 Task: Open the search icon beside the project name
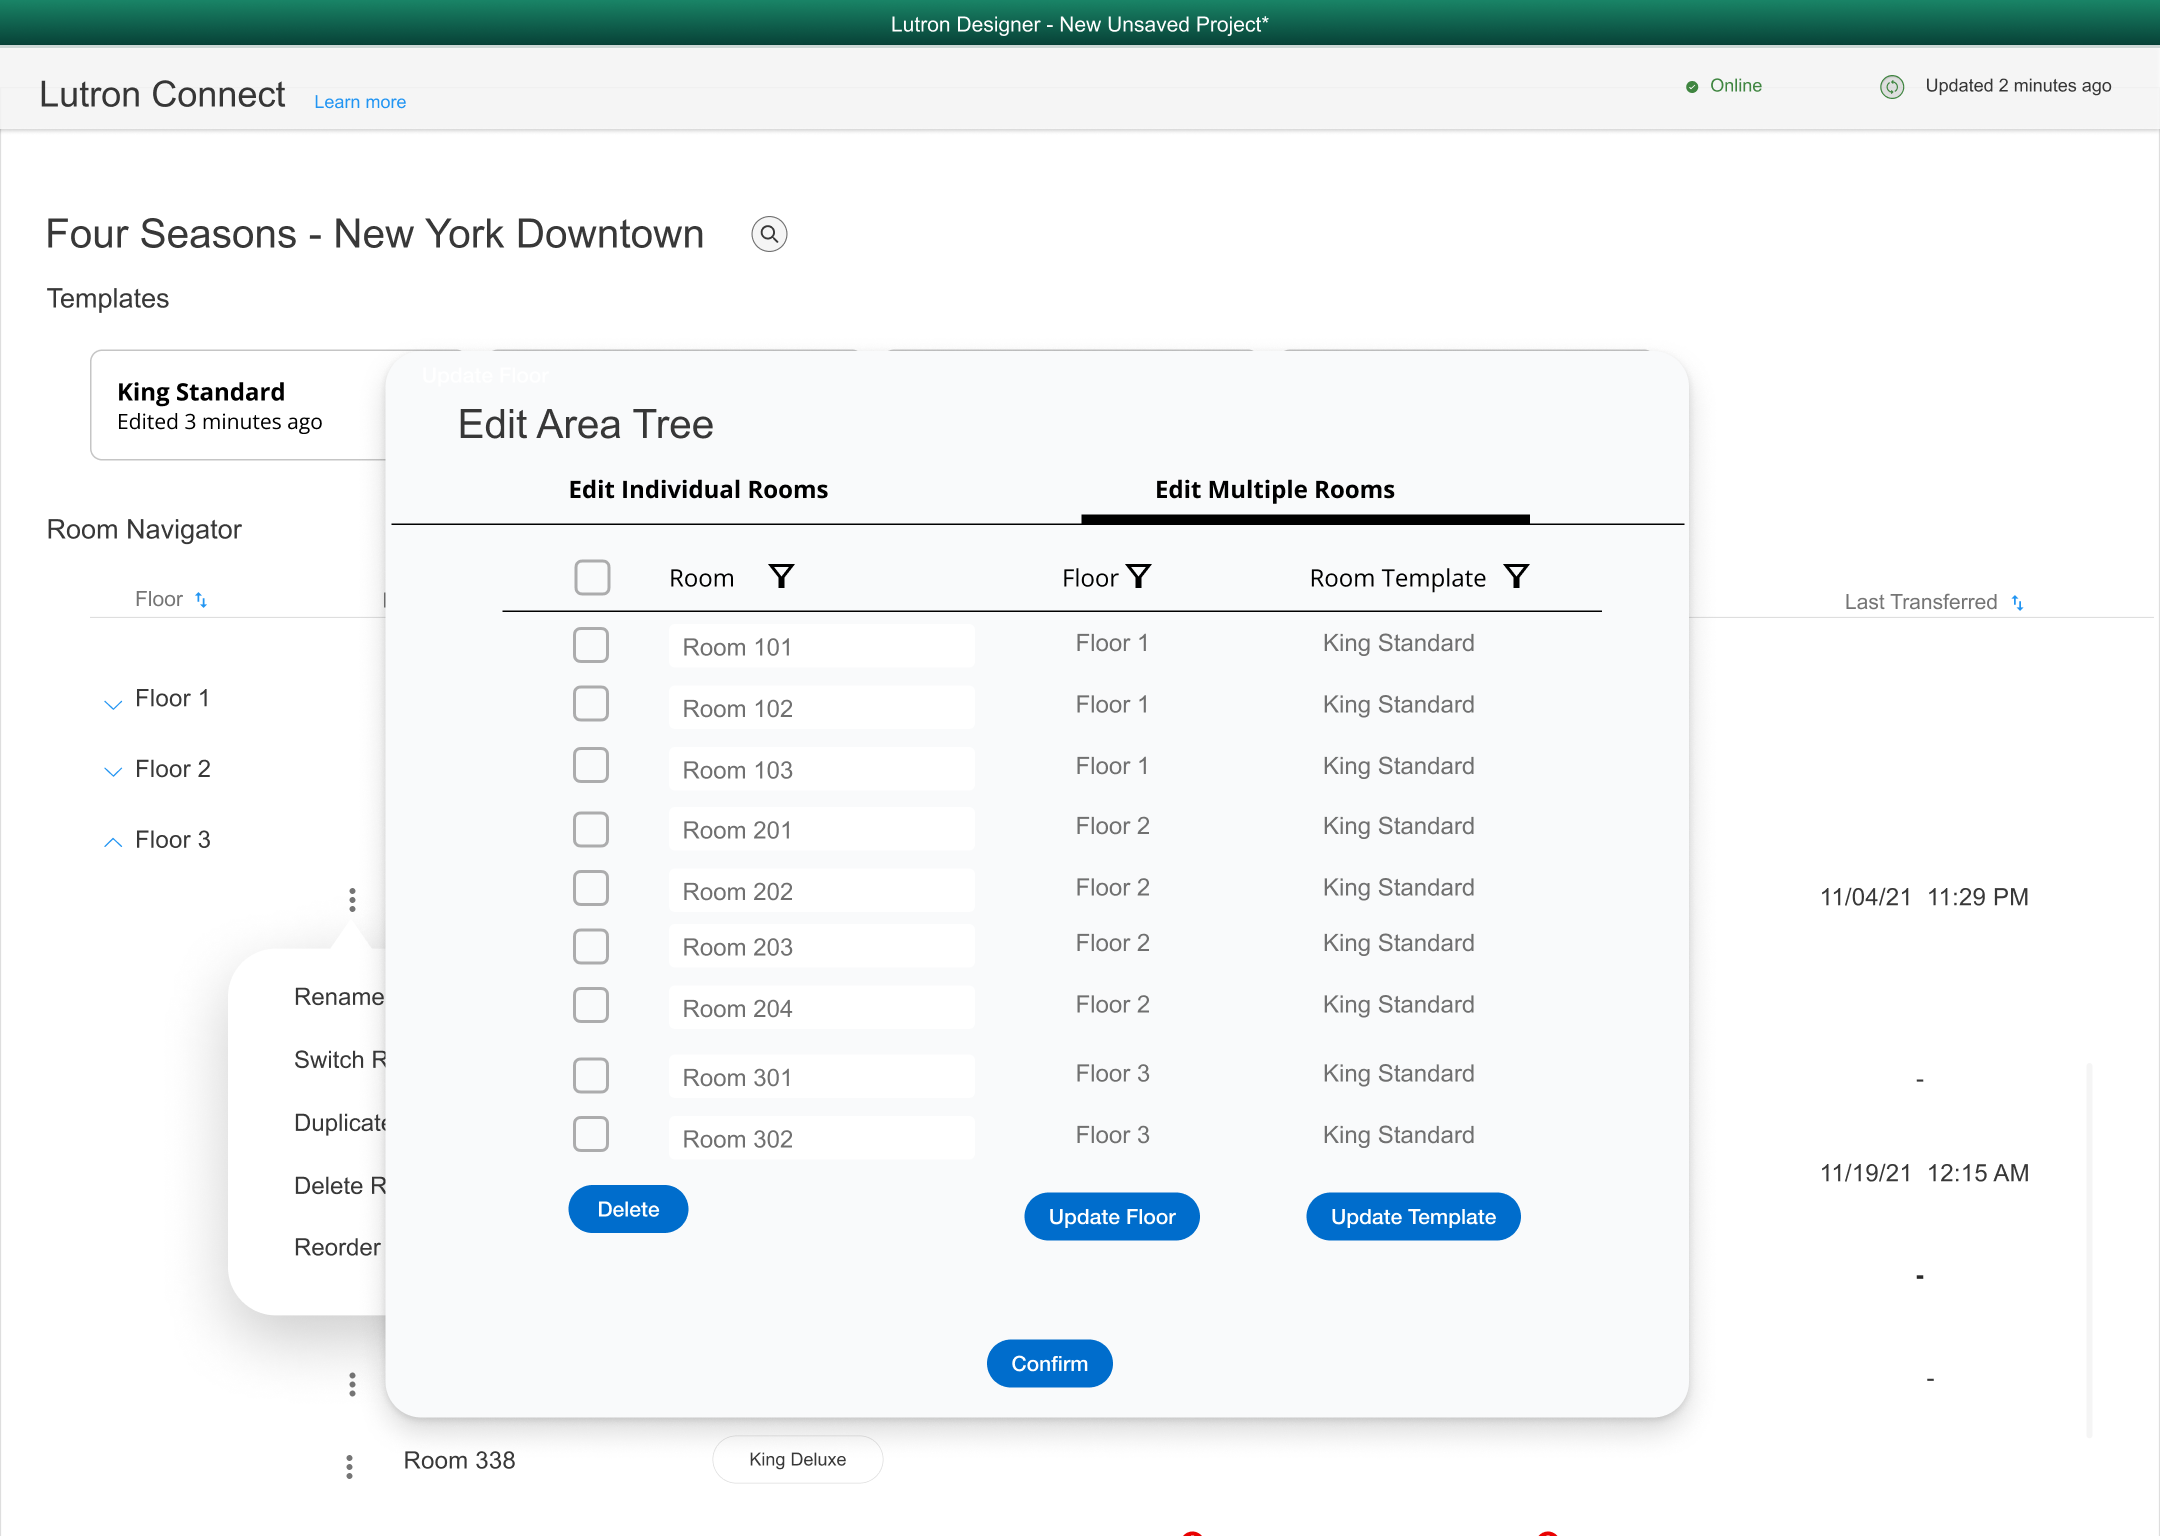768,233
